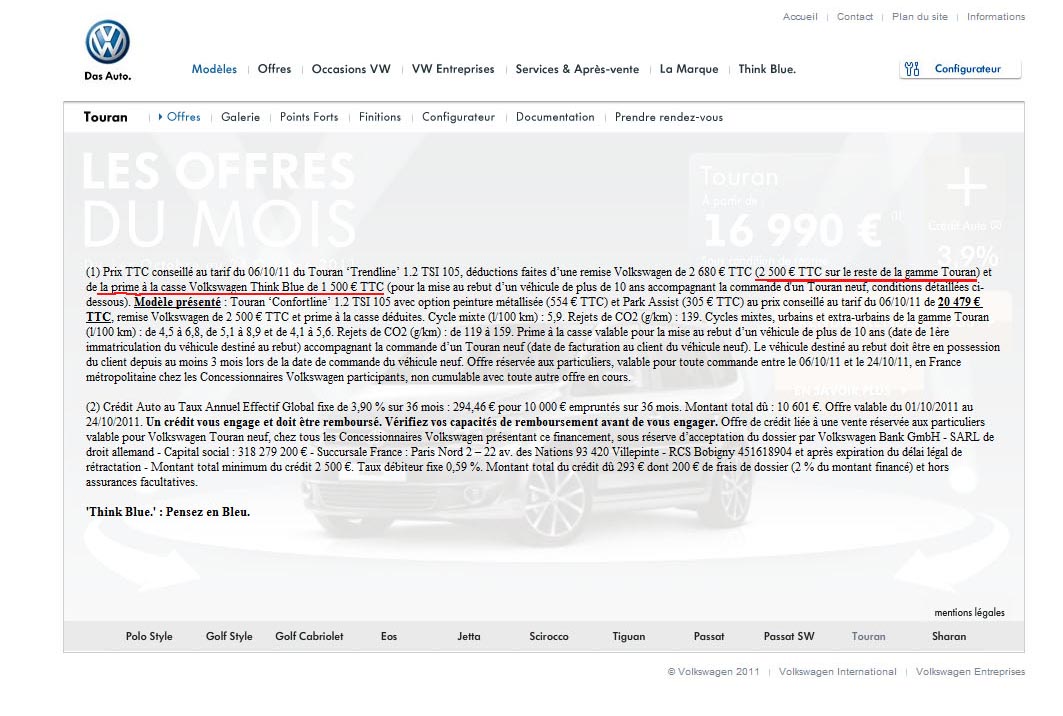
Task: Click the Touran title in submenu
Action: (105, 117)
